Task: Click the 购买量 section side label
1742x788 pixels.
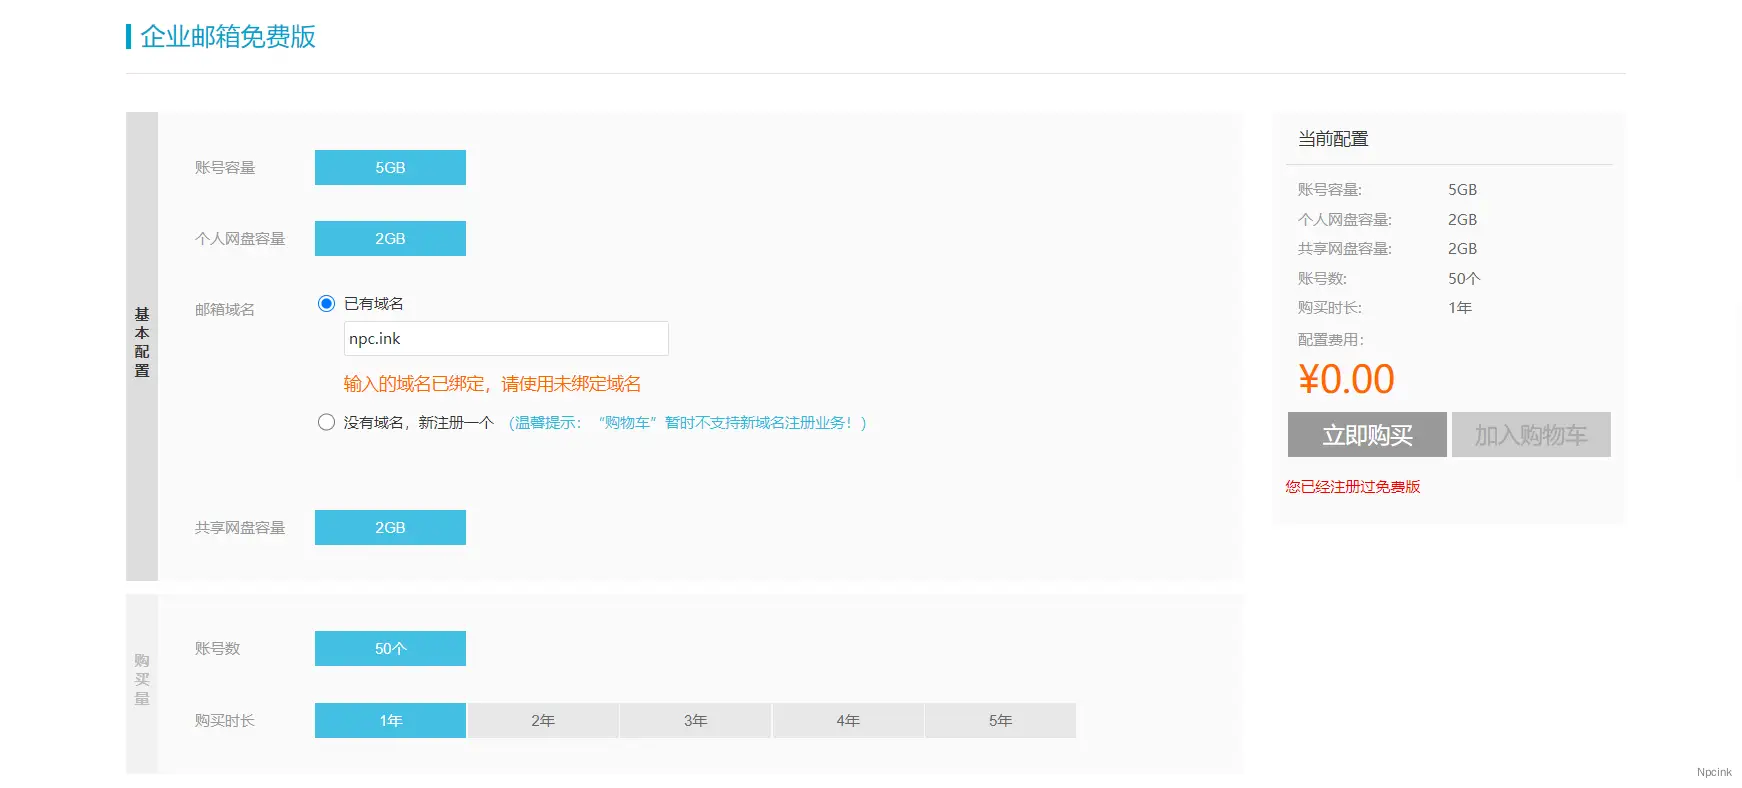Action: [x=142, y=680]
